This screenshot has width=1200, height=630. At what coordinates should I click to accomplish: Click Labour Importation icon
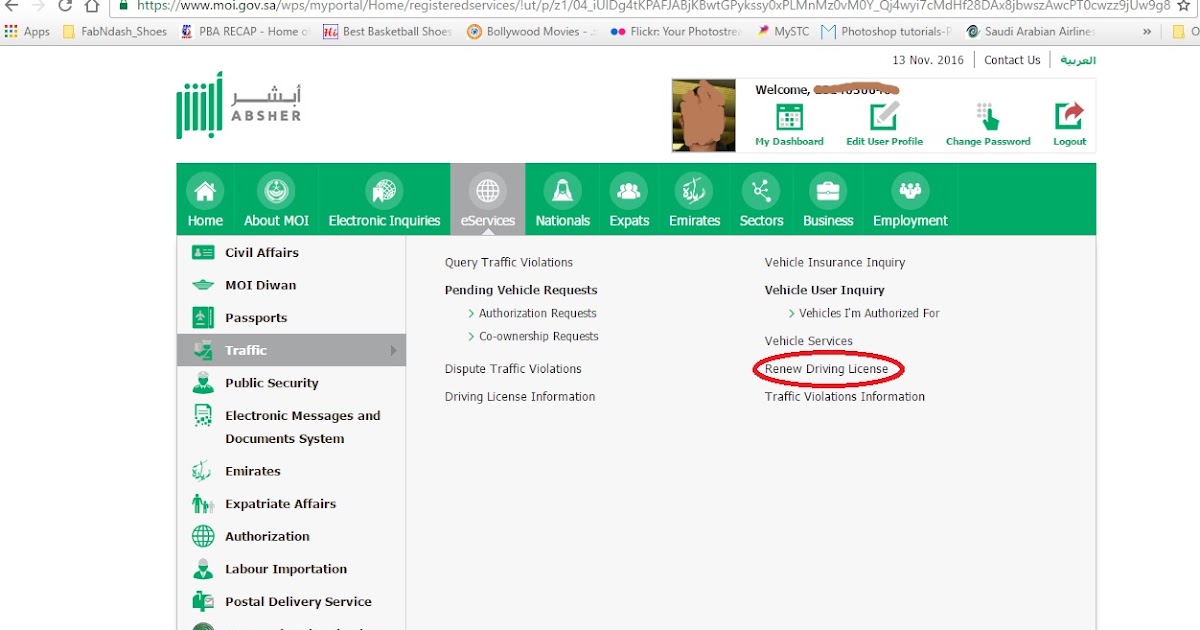(x=203, y=569)
